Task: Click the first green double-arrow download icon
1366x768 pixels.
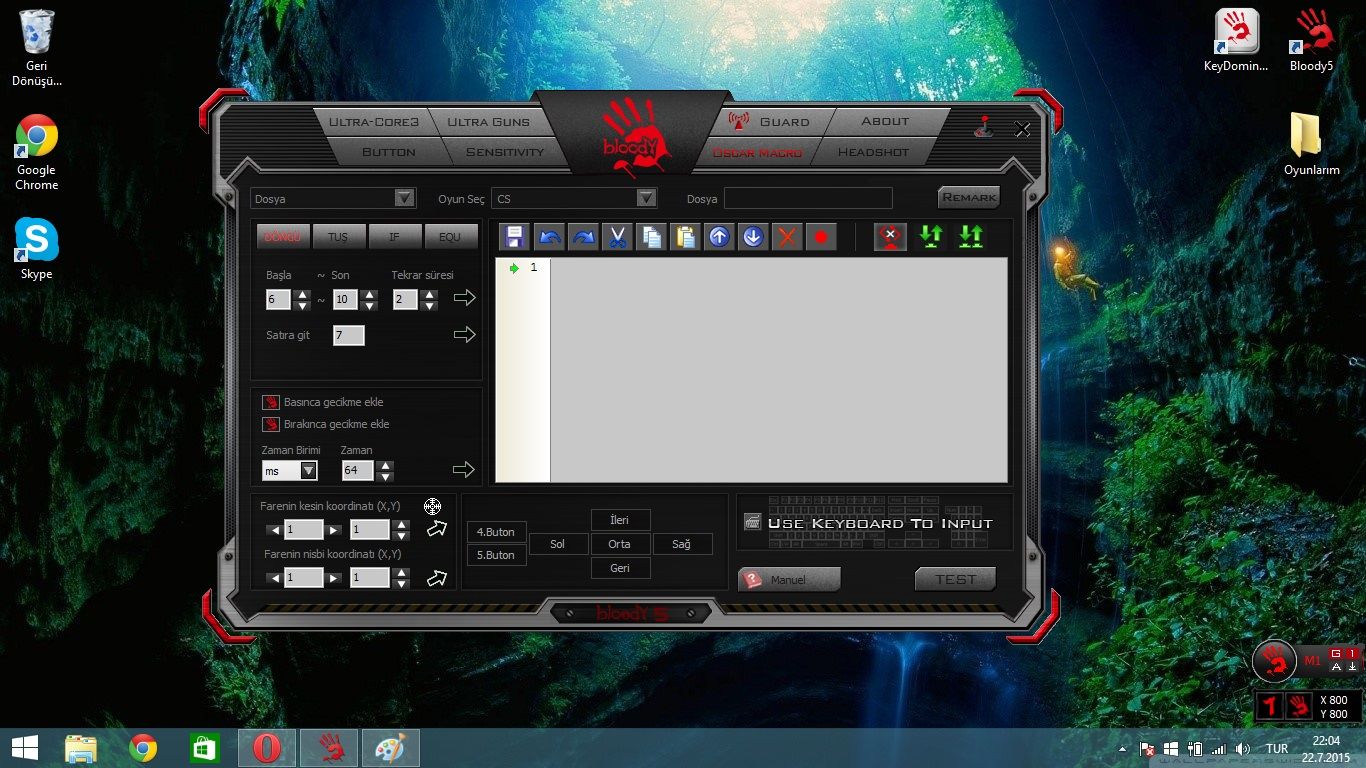Action: click(931, 237)
